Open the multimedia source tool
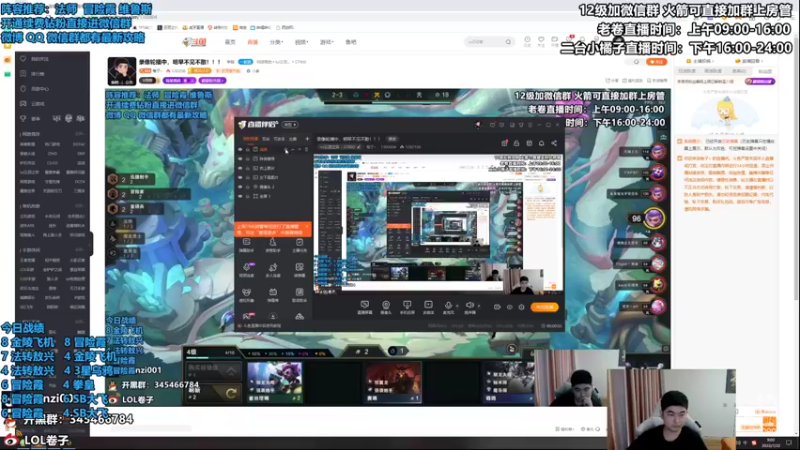This screenshot has height=450, width=800. [428, 307]
